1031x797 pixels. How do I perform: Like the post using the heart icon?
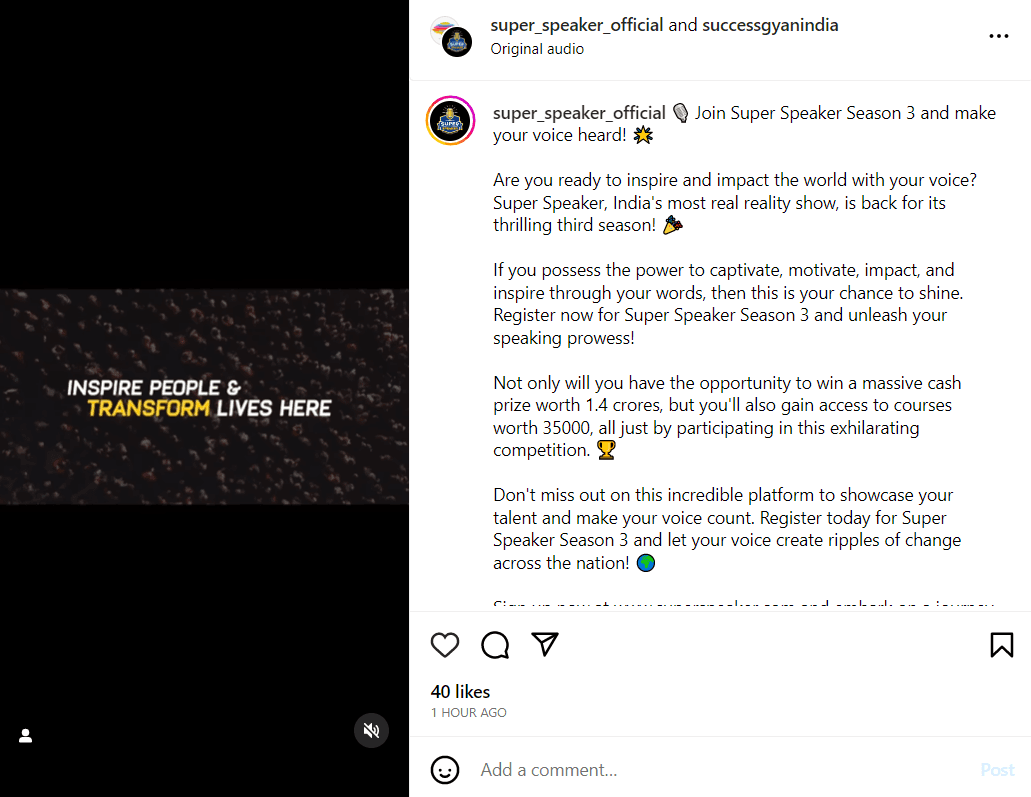[x=445, y=645]
